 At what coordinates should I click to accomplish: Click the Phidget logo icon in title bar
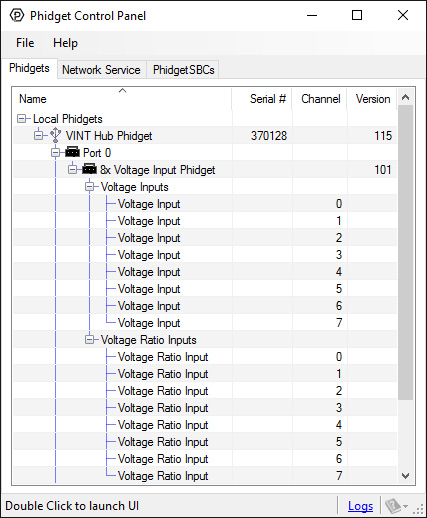[17, 15]
